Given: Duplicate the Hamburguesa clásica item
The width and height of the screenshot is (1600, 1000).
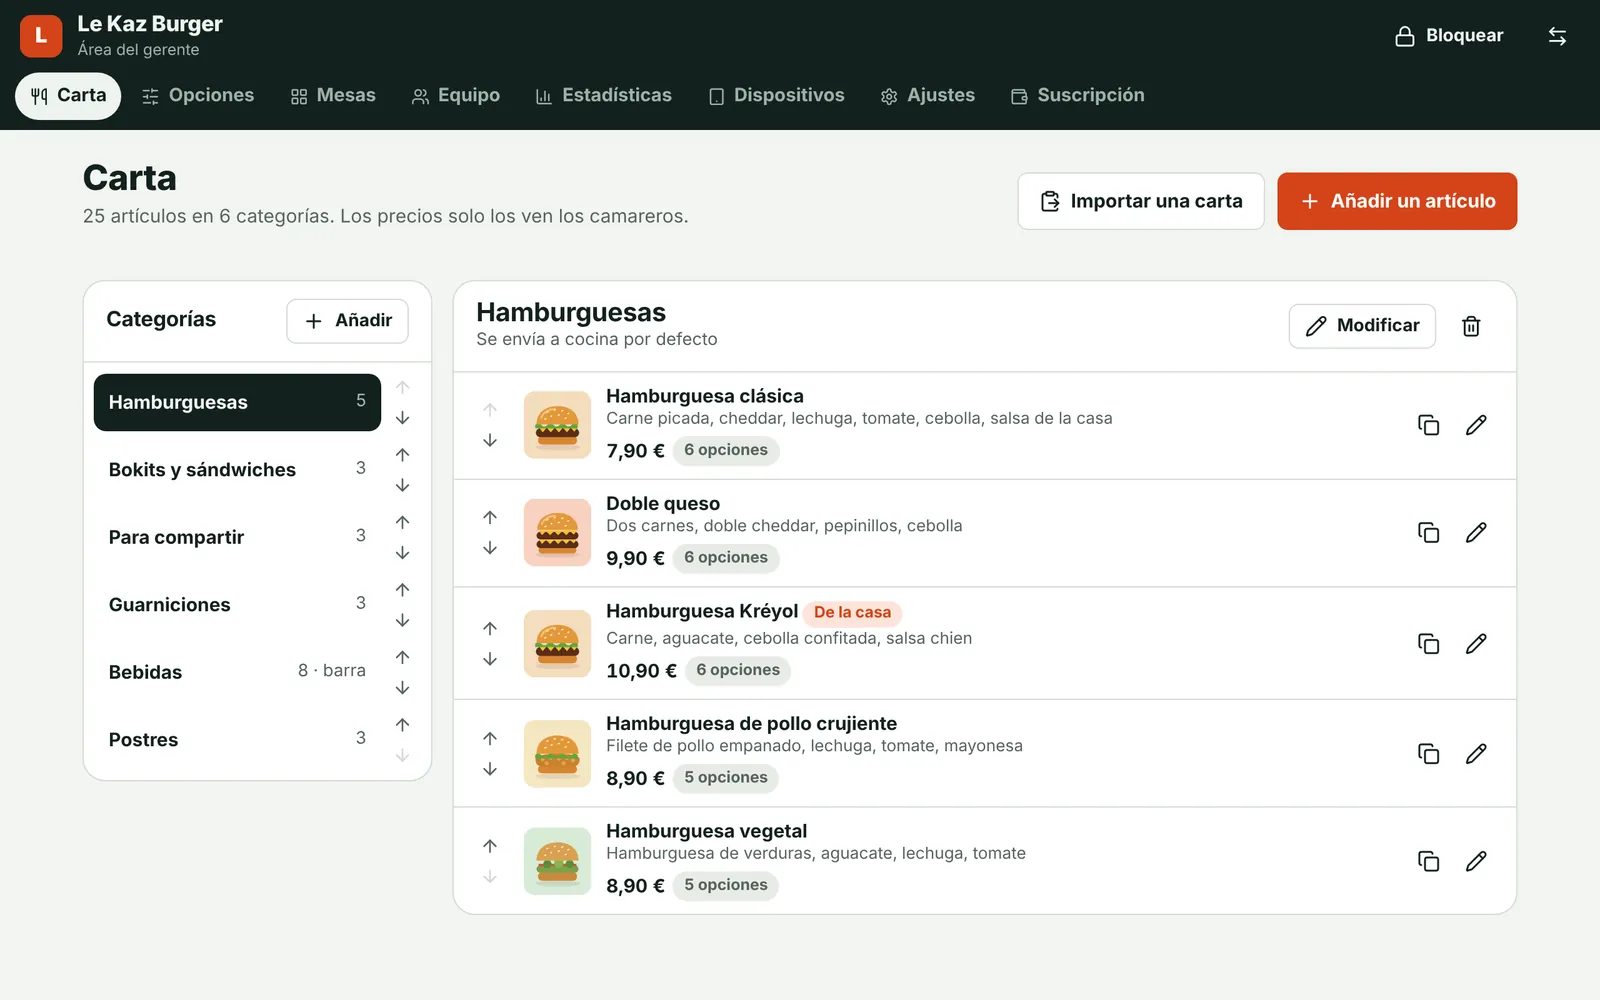Looking at the screenshot, I should click(x=1429, y=425).
